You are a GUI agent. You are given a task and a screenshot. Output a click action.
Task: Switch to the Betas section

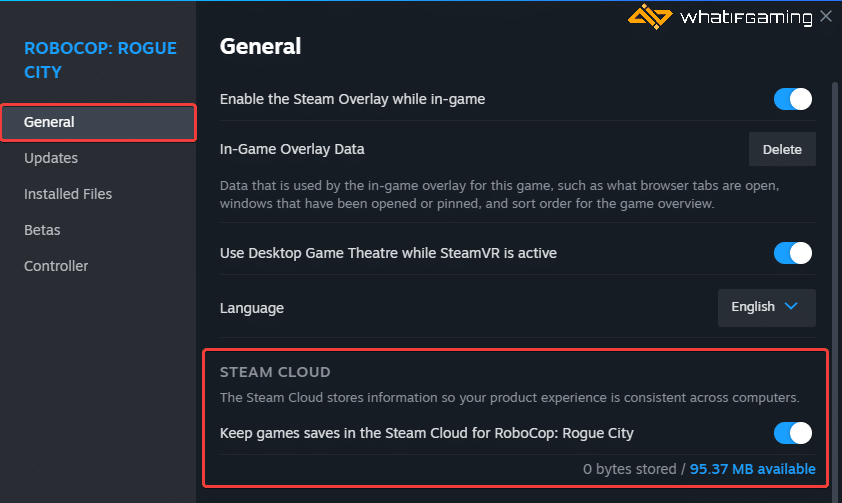pyautogui.click(x=42, y=230)
